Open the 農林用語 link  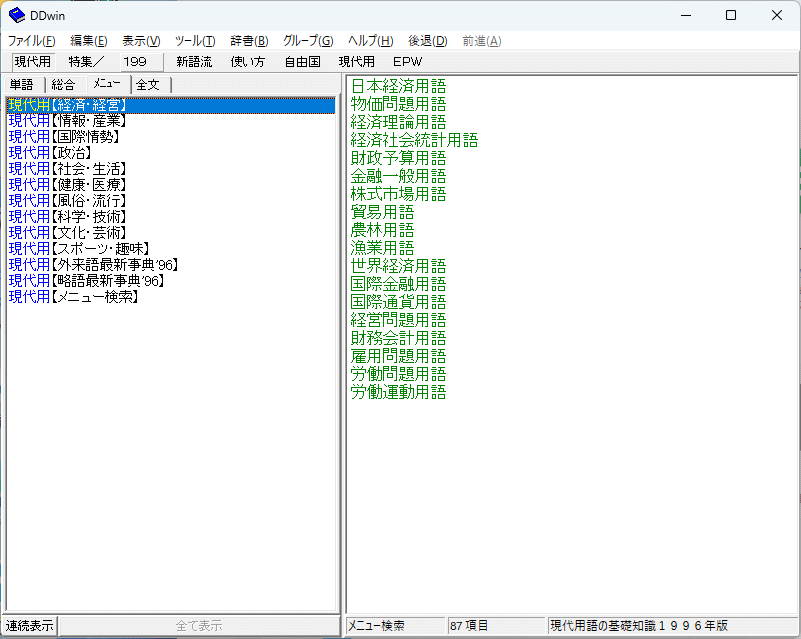[x=382, y=230]
